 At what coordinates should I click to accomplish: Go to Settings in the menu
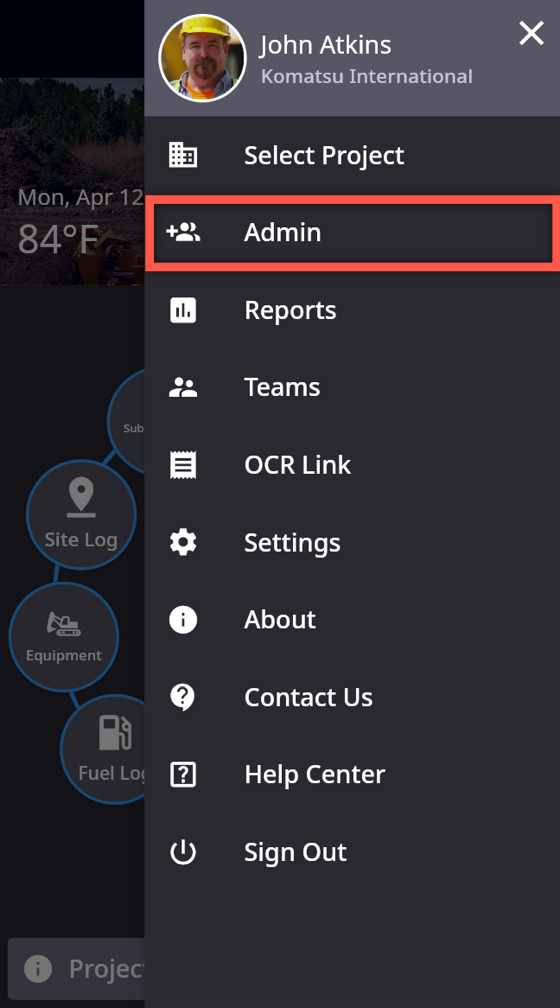[352, 542]
